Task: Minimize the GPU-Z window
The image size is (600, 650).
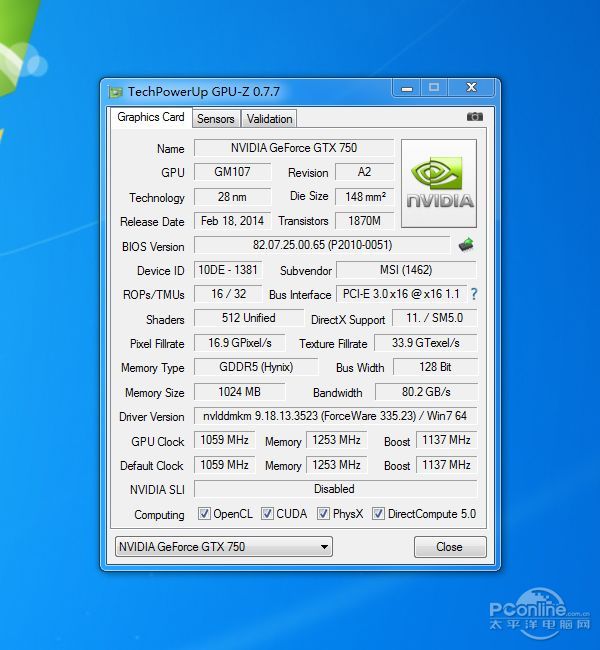Action: click(x=407, y=88)
